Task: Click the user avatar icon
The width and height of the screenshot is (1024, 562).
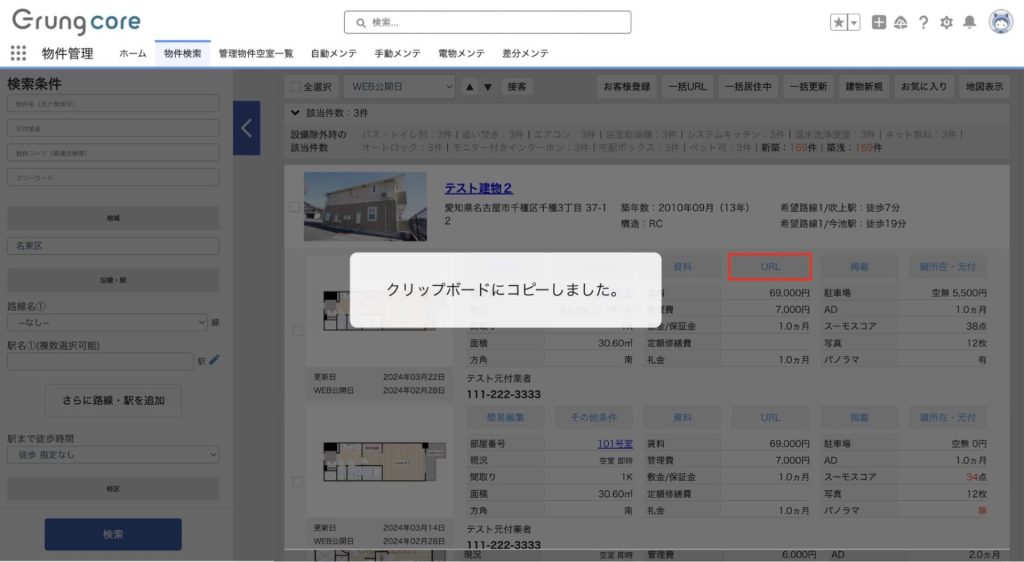Action: (x=1000, y=22)
